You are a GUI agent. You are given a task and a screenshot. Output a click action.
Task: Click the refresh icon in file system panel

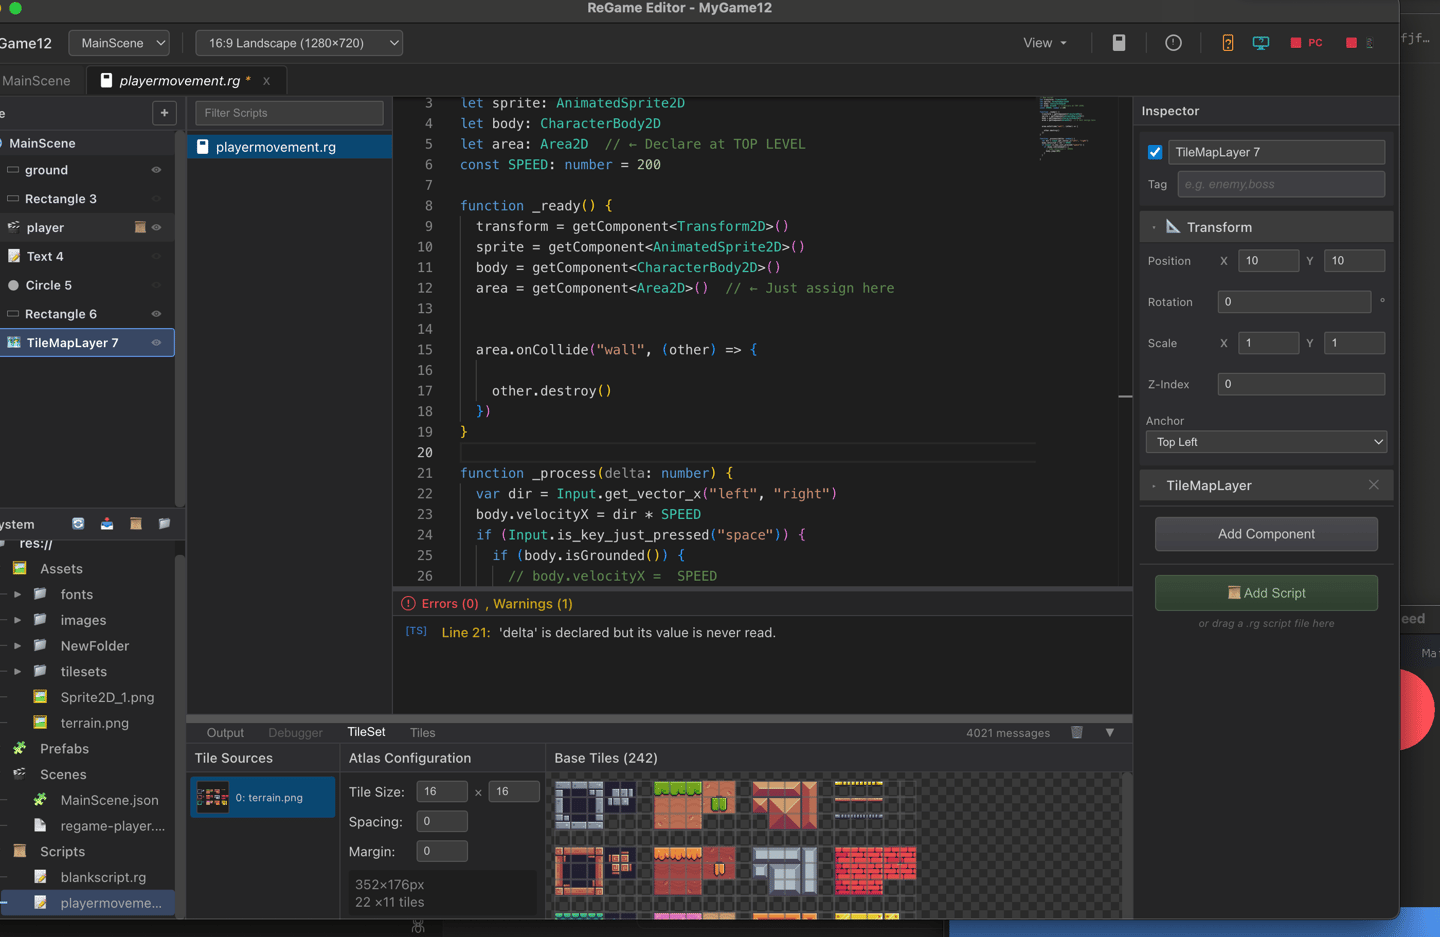[78, 524]
